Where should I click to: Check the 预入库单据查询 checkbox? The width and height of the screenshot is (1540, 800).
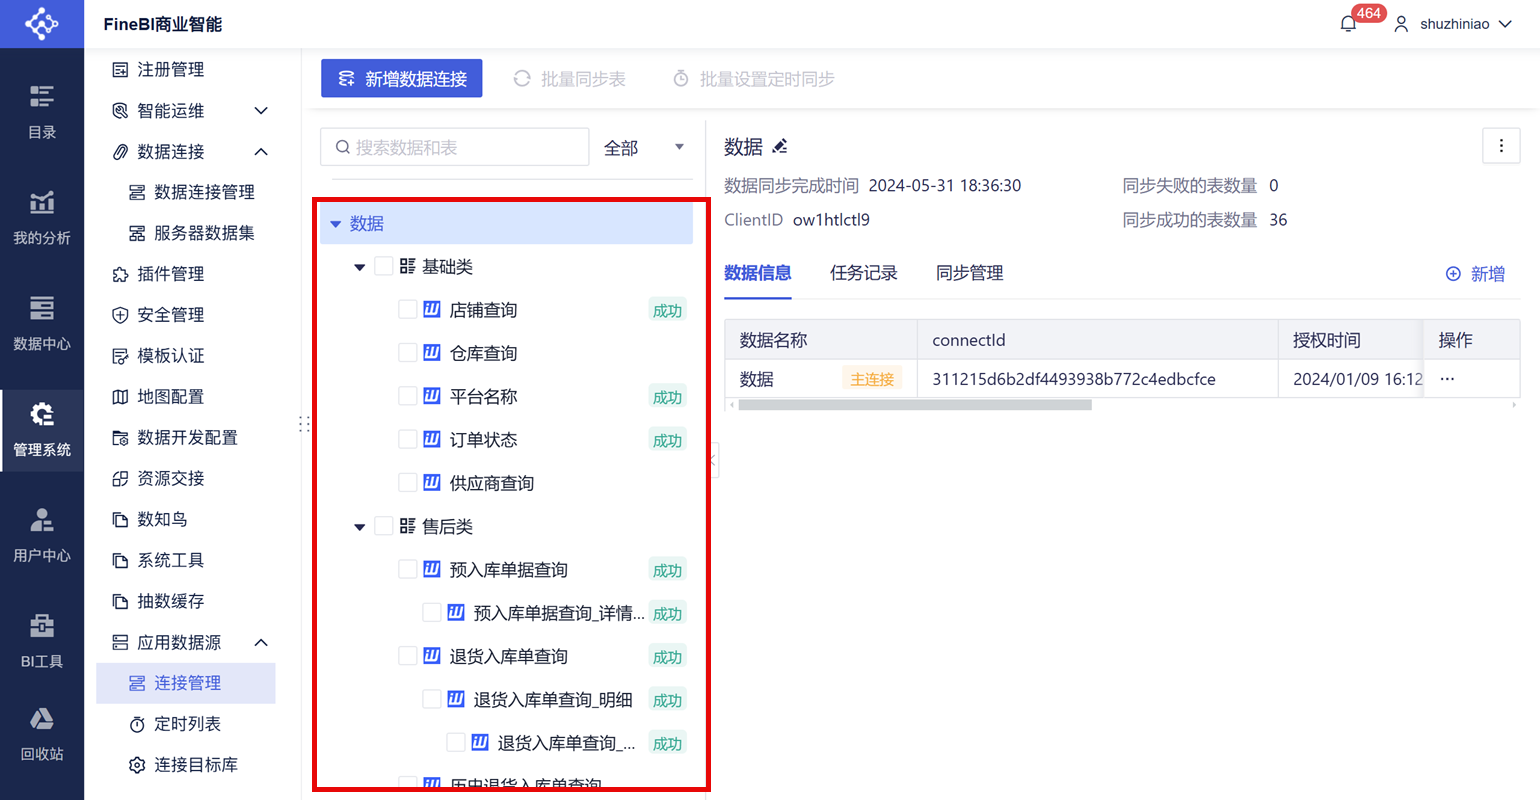pyautogui.click(x=407, y=569)
